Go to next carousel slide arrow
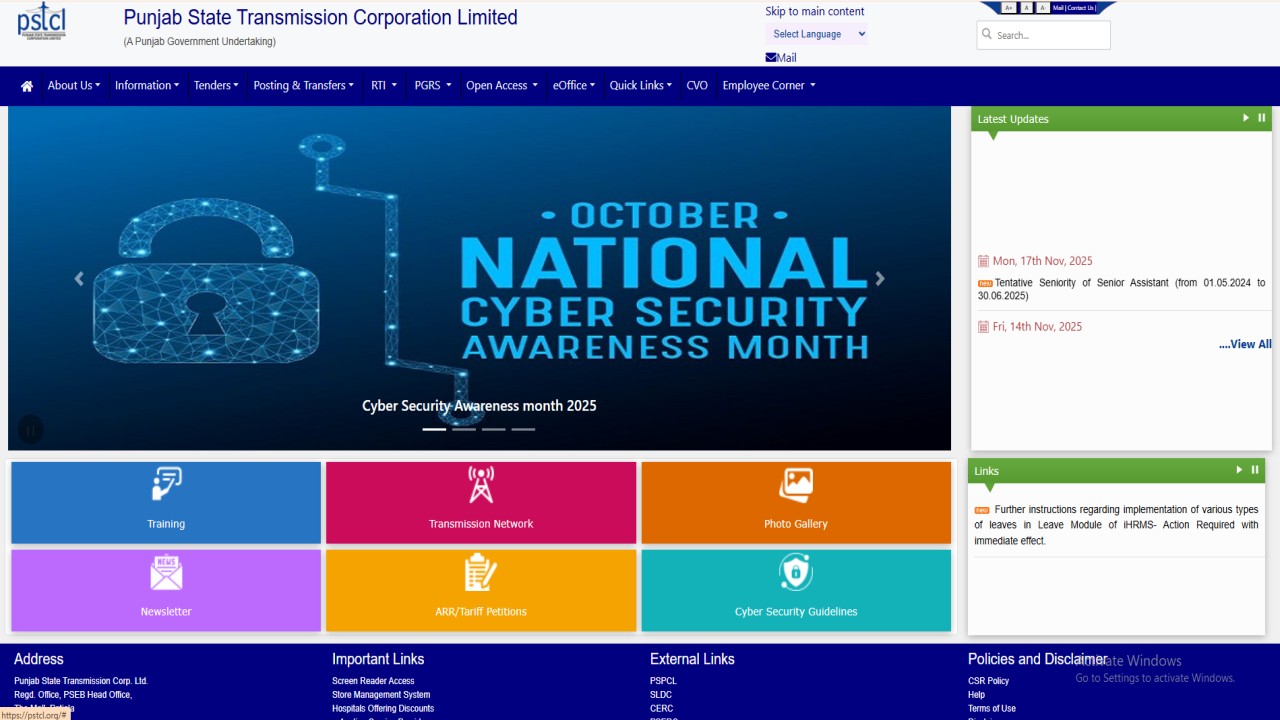This screenshot has height=720, width=1280. coord(880,279)
